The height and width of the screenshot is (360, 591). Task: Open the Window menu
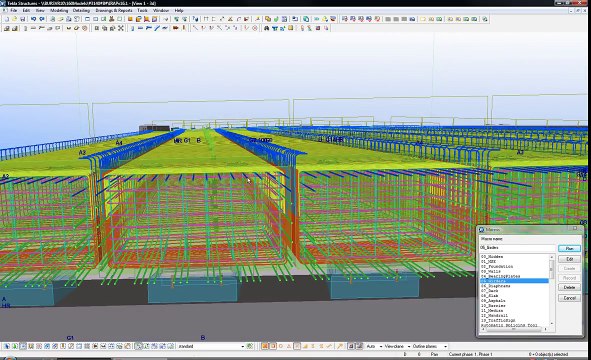tap(161, 11)
